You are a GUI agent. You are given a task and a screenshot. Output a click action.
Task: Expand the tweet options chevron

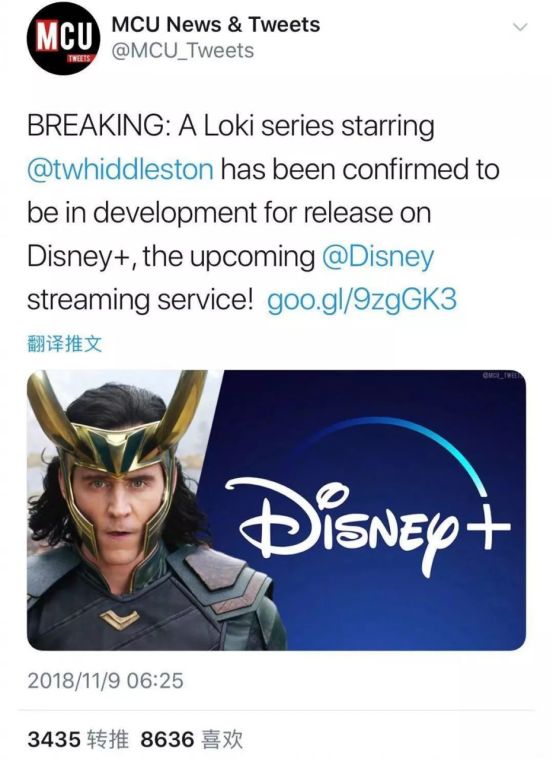520,28
